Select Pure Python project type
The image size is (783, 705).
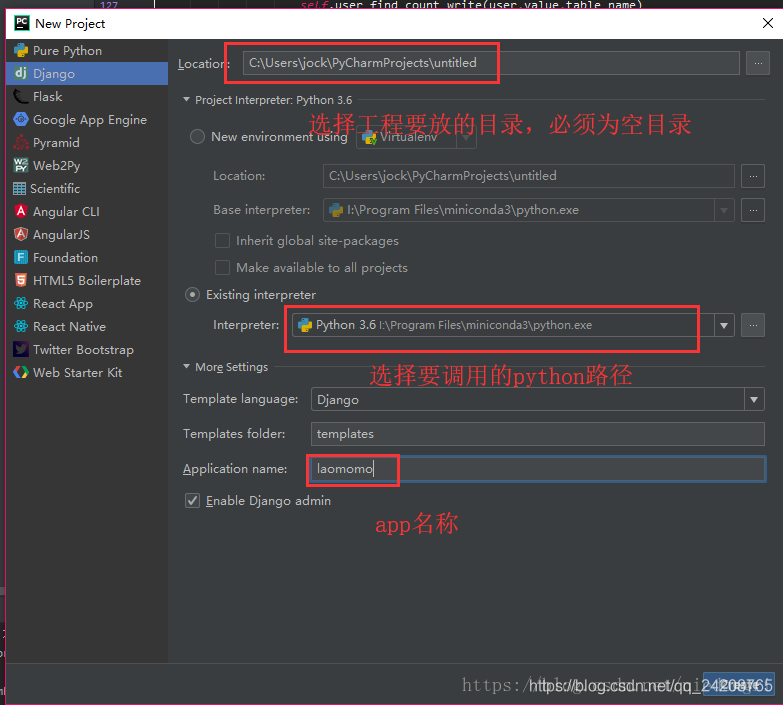pos(87,50)
